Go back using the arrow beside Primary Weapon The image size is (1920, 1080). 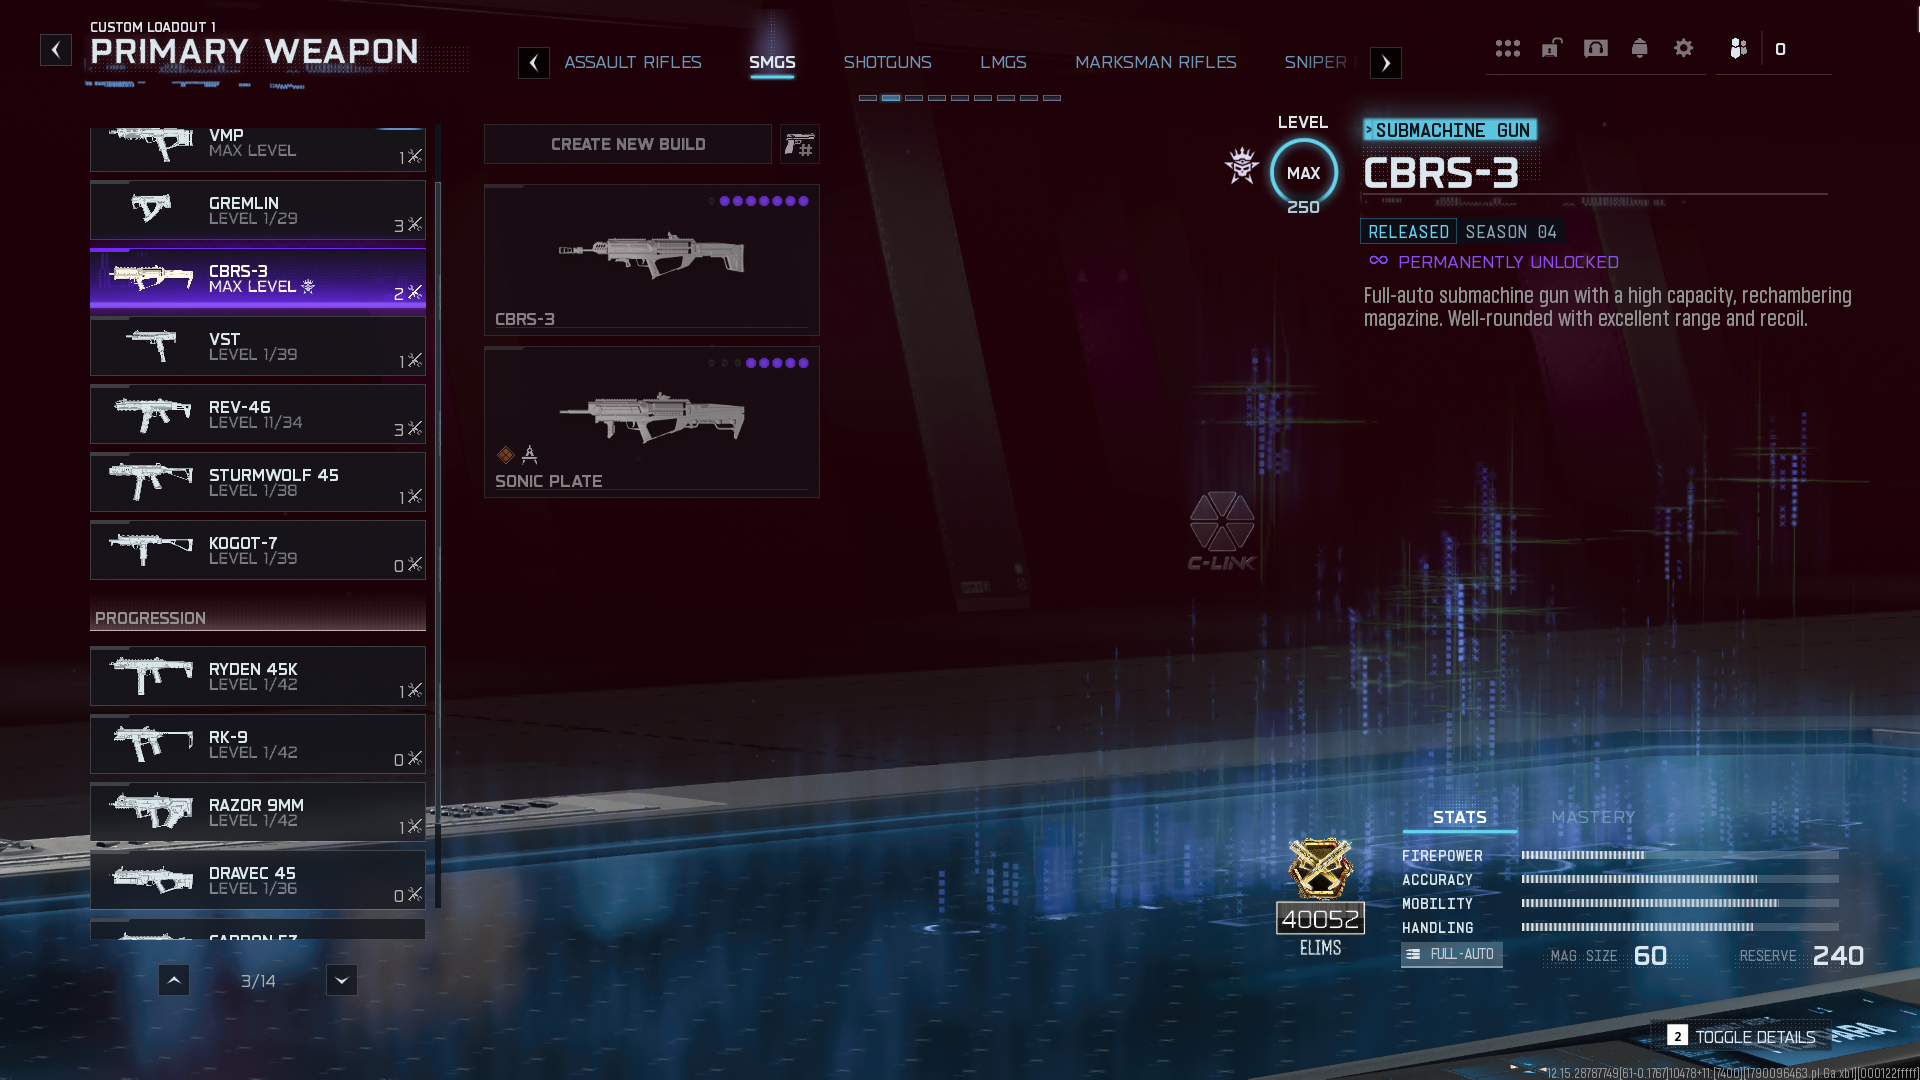point(56,50)
